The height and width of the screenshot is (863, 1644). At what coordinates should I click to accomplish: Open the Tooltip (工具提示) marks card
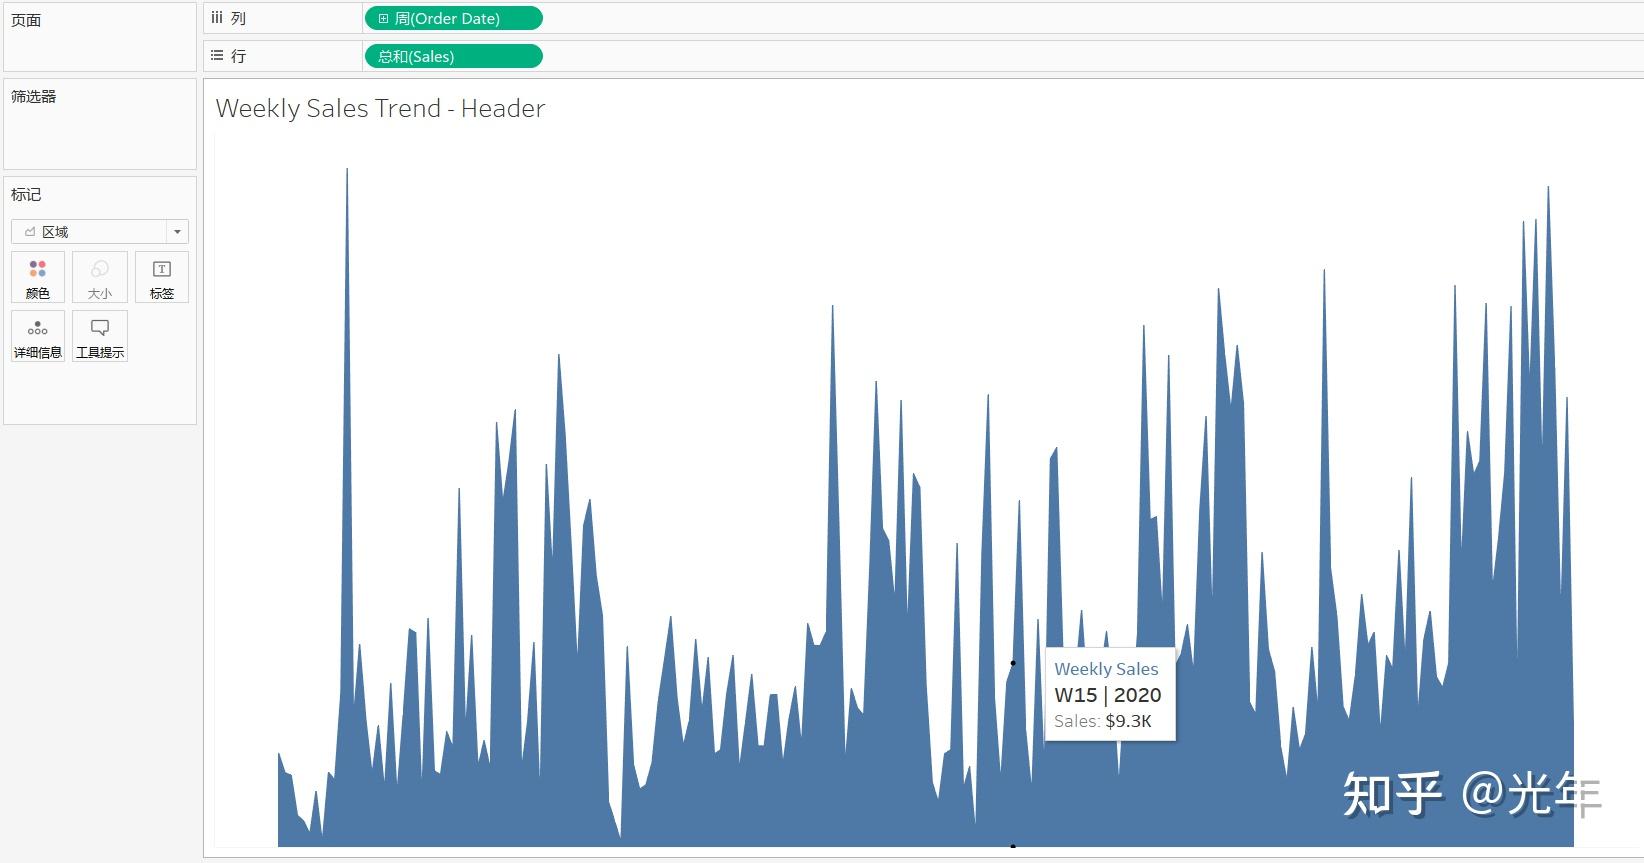[100, 336]
